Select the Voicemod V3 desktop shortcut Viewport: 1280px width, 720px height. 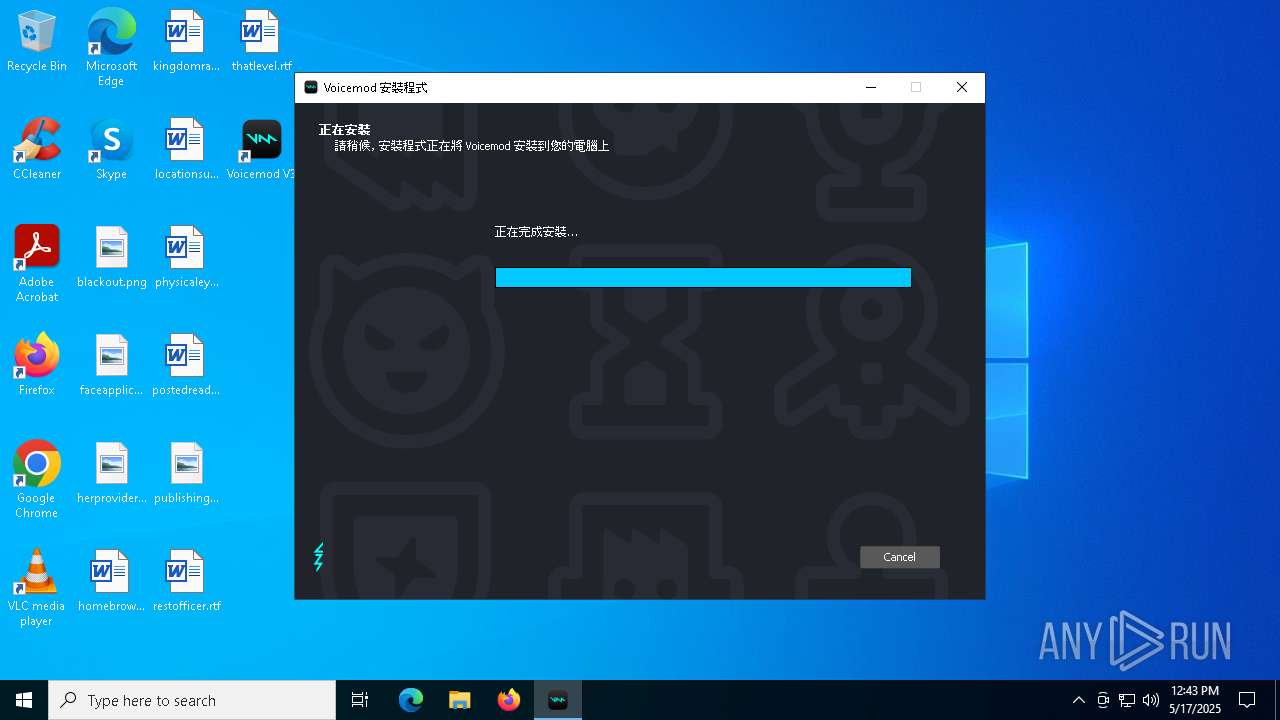[261, 150]
